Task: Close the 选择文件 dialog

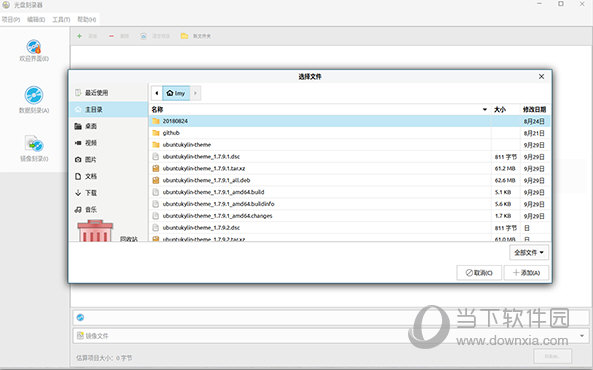Action: click(x=541, y=76)
